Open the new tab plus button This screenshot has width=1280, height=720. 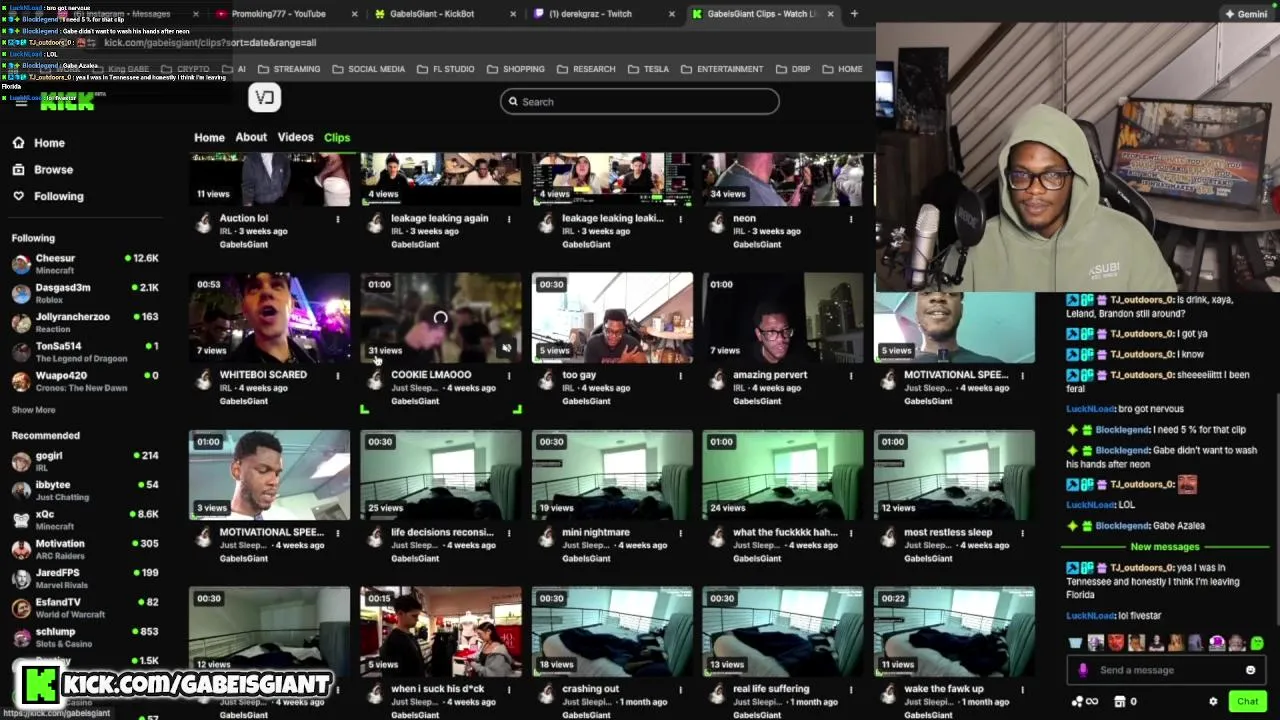[x=854, y=14]
